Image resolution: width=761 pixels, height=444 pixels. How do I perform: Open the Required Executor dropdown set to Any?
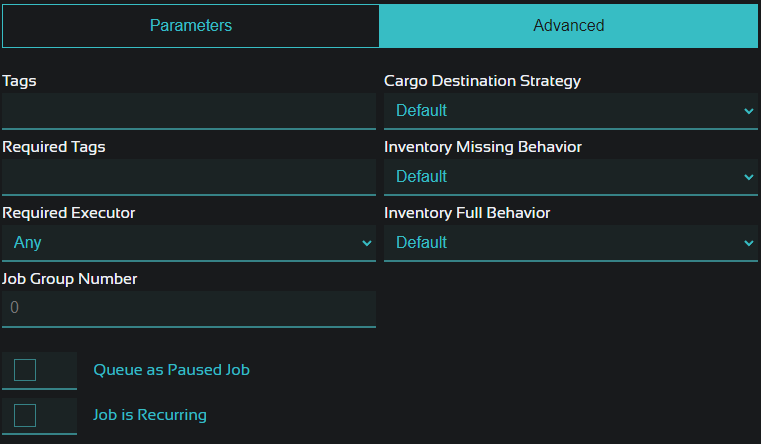click(189, 243)
